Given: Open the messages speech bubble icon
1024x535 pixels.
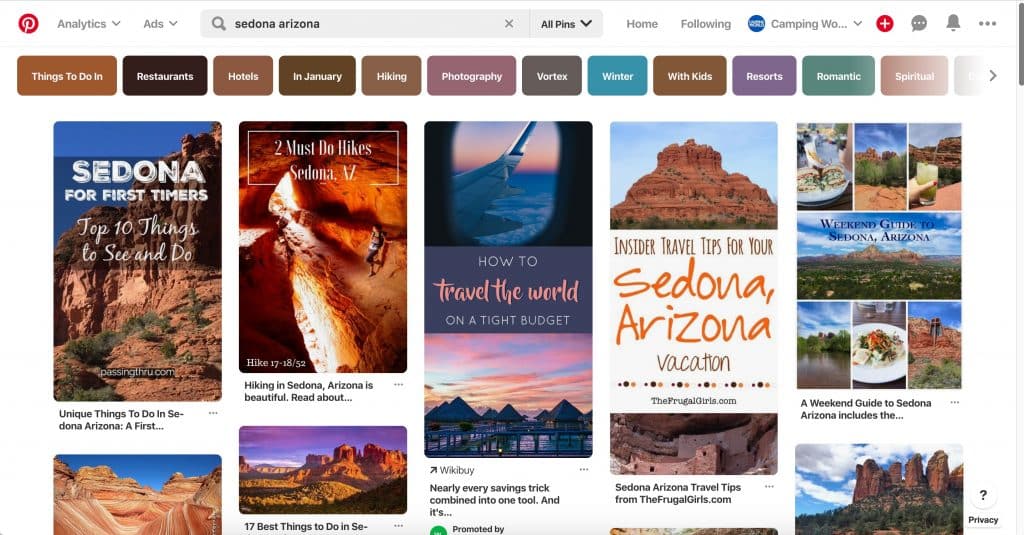Looking at the screenshot, I should [x=919, y=24].
